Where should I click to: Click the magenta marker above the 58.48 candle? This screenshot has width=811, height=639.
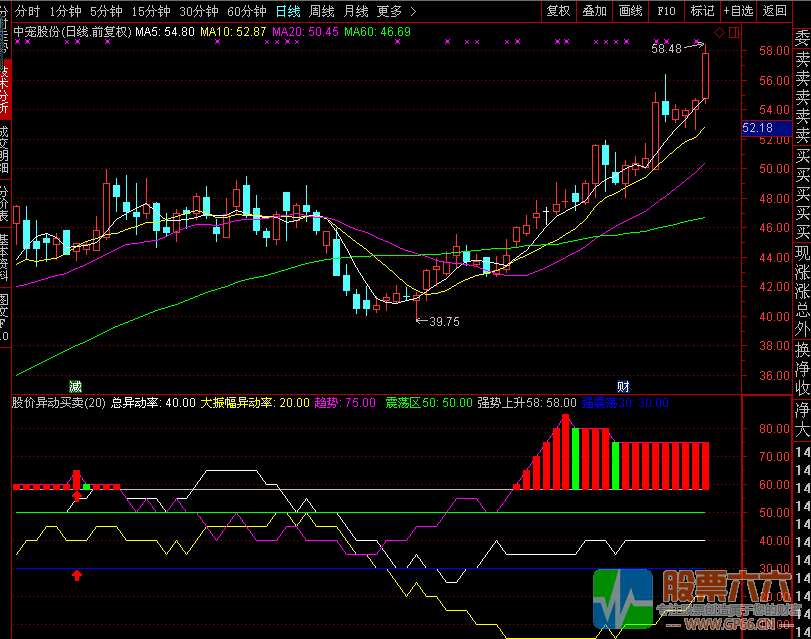click(697, 41)
